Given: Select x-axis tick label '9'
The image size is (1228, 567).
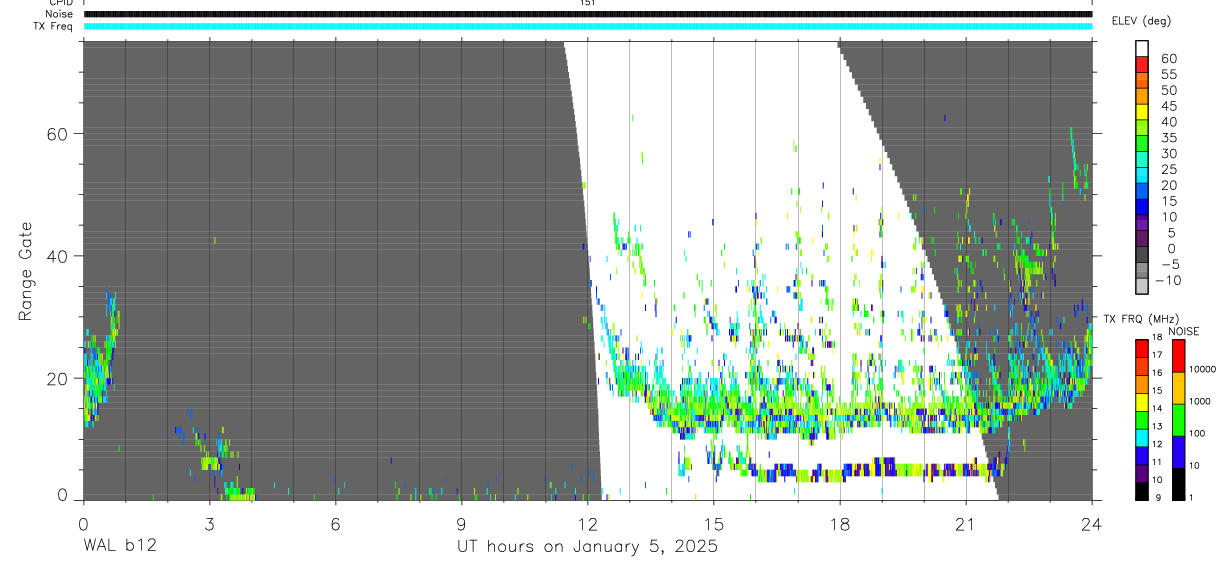Looking at the screenshot, I should (x=461, y=524).
